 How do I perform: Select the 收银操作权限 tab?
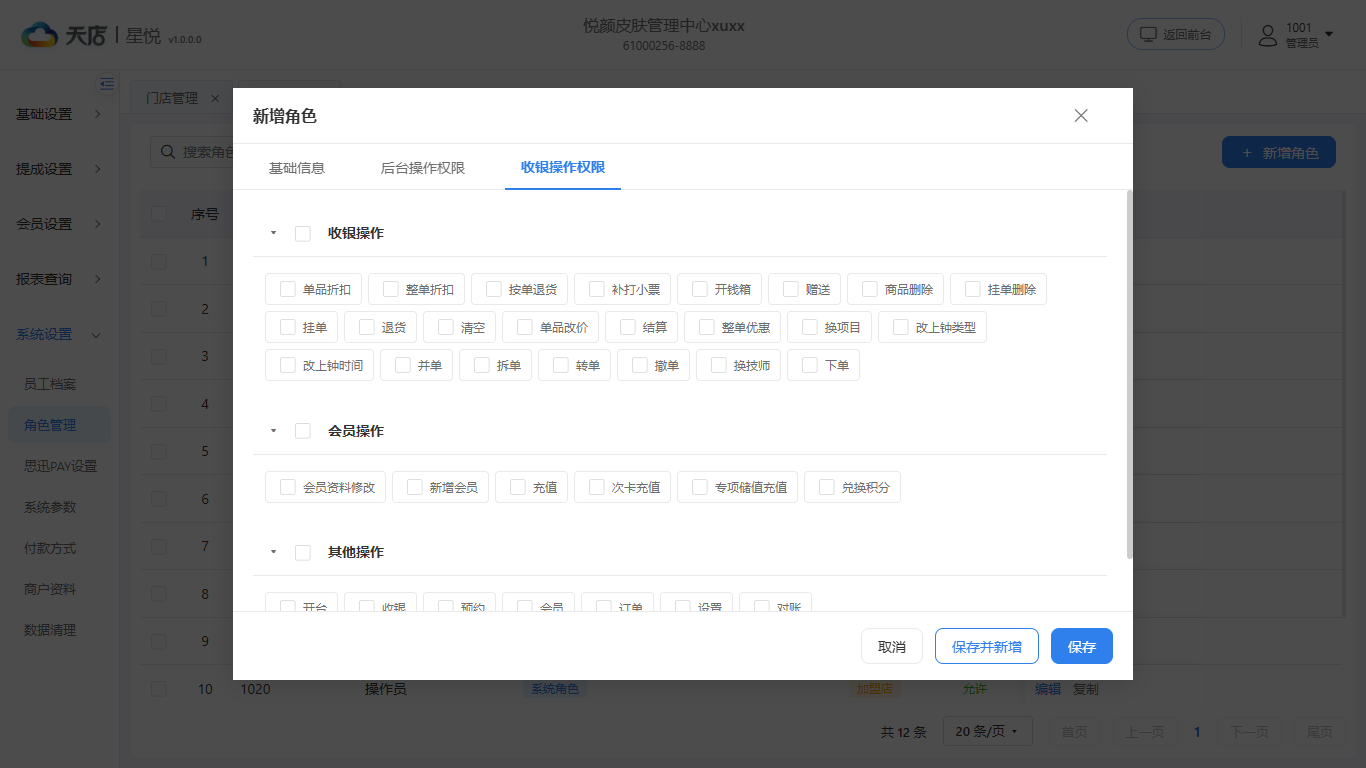[x=563, y=167]
